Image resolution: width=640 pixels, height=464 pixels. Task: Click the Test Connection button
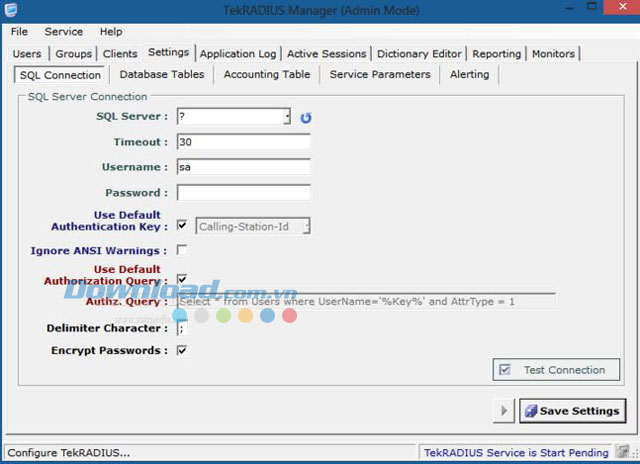[556, 370]
